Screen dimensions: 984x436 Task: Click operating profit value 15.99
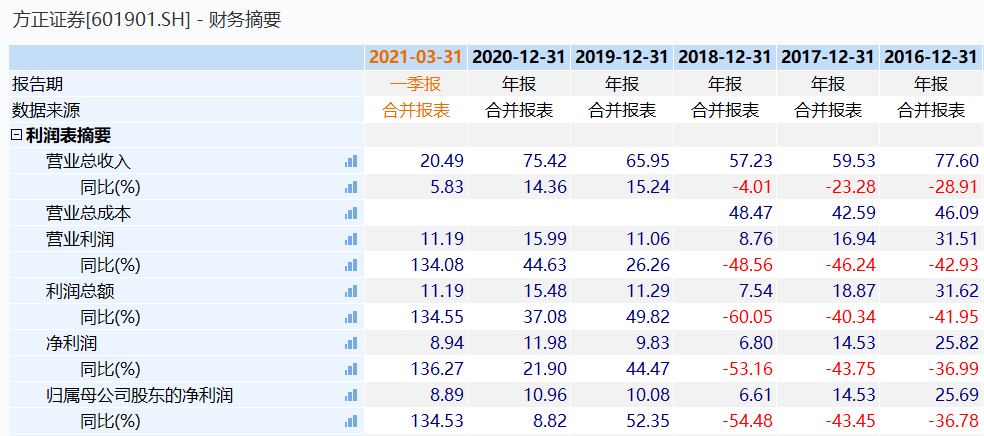click(x=545, y=239)
